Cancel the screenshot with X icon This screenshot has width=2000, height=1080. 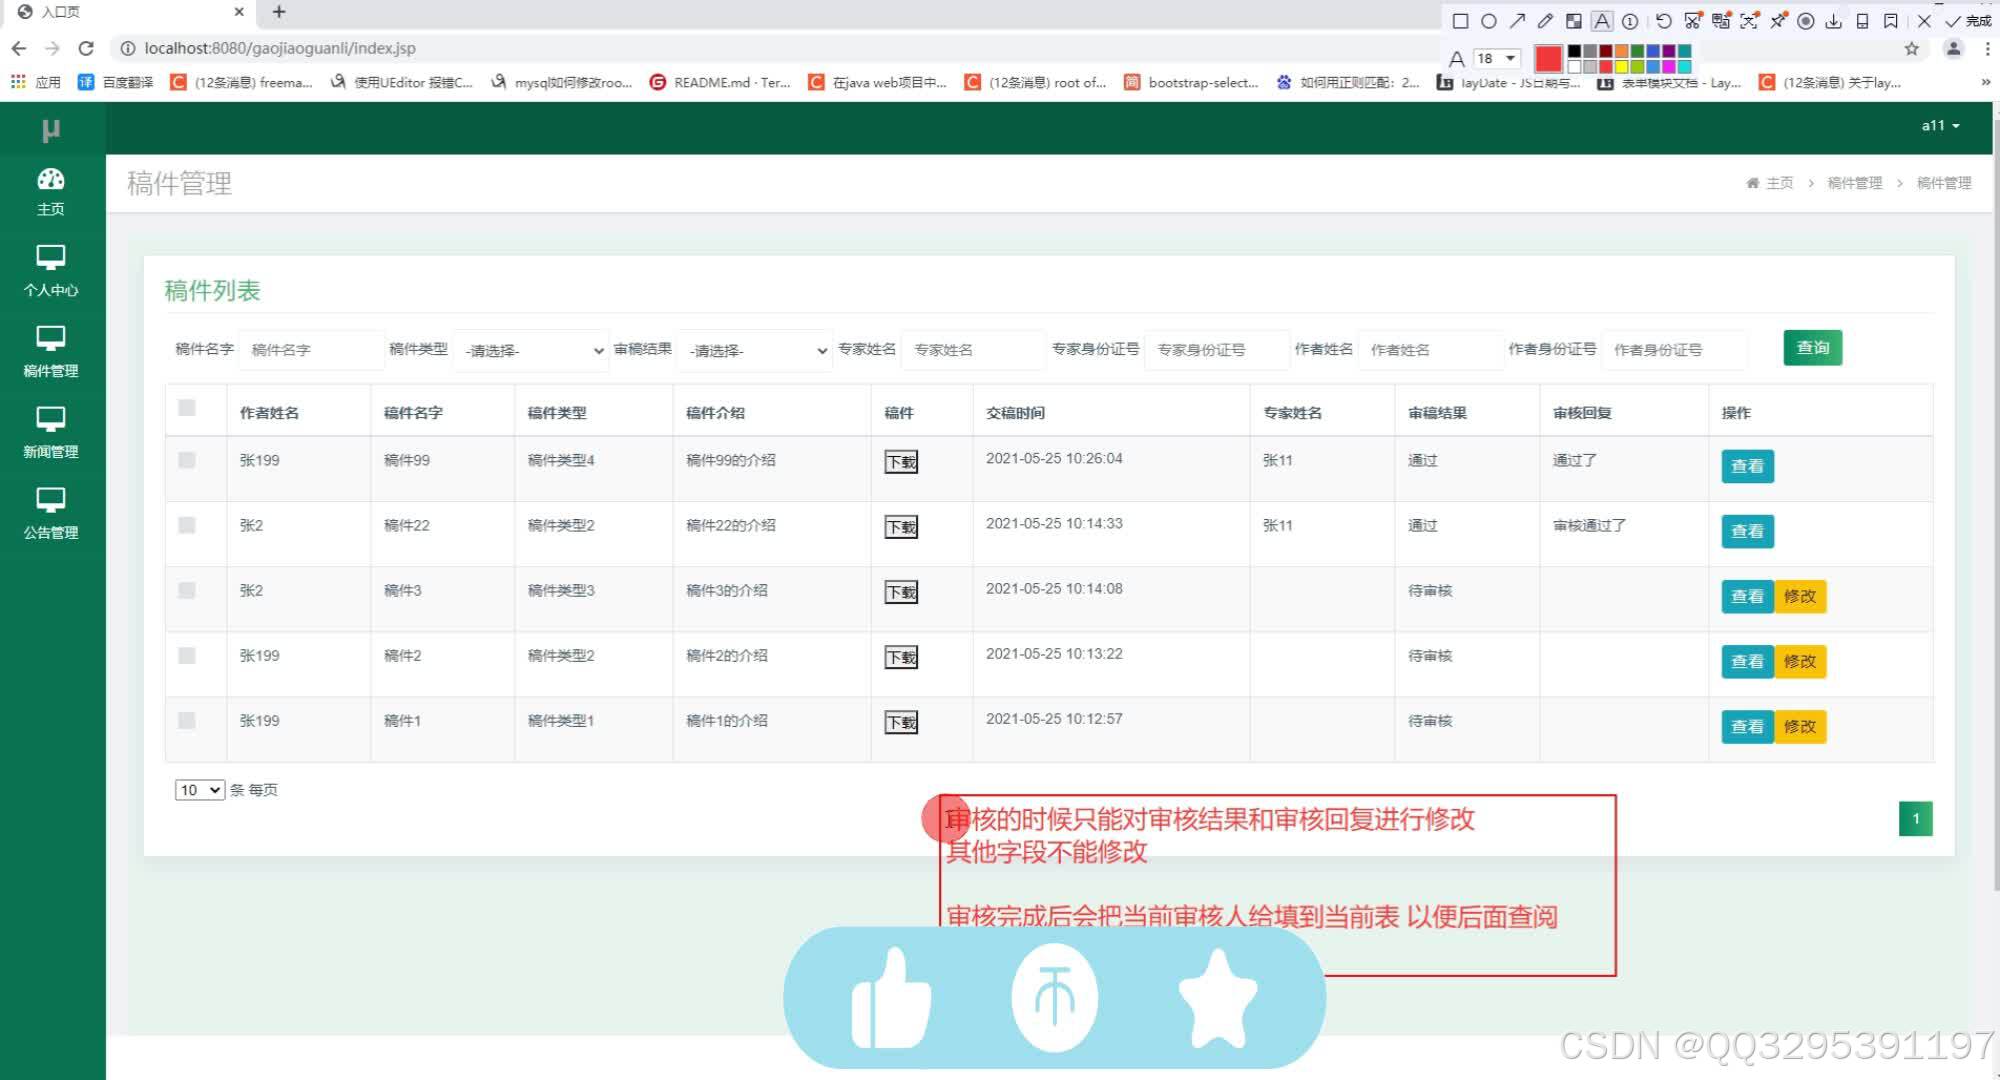pos(1924,21)
